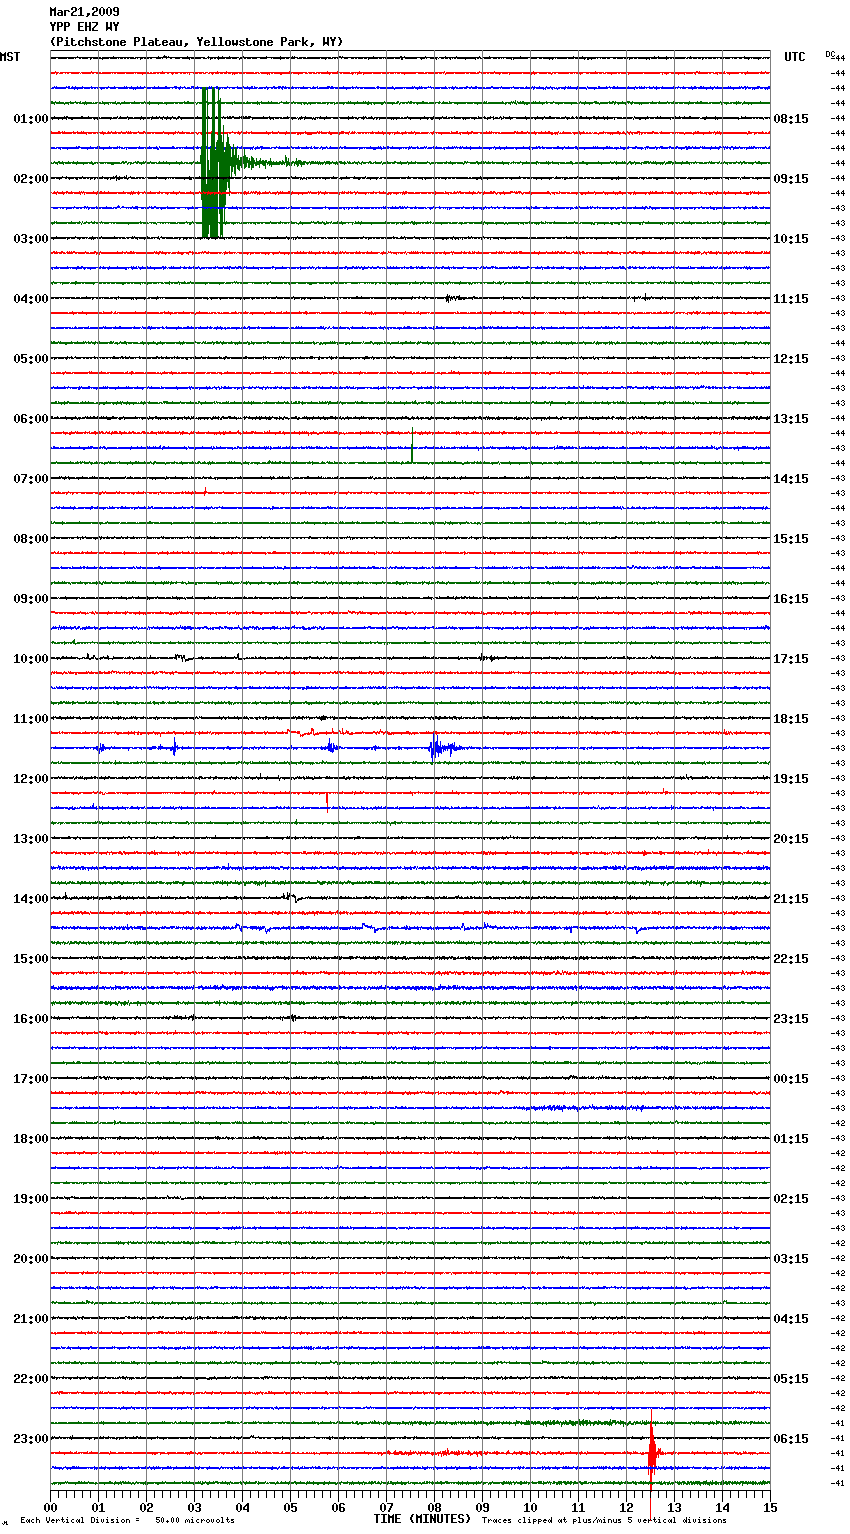Click the 08:15 UTC time label
The width and height of the screenshot is (850, 1534).
[x=791, y=119]
